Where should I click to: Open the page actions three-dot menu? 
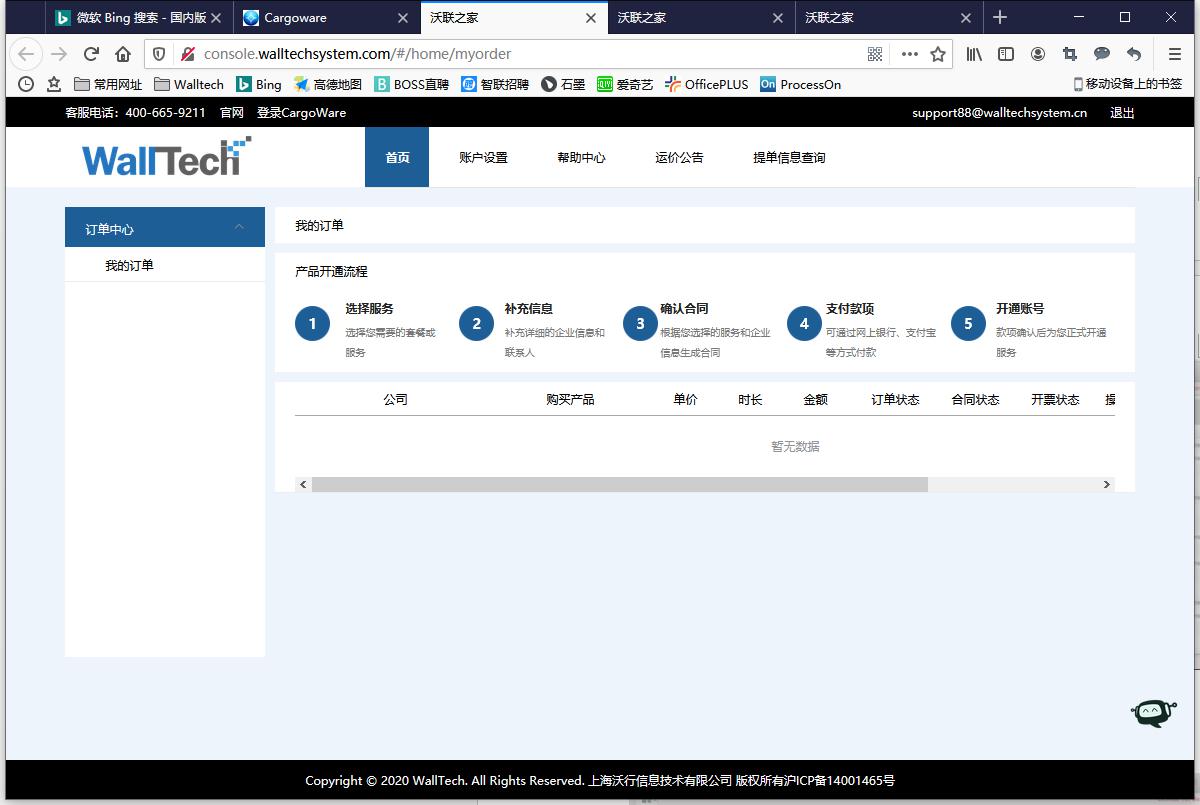coord(909,54)
